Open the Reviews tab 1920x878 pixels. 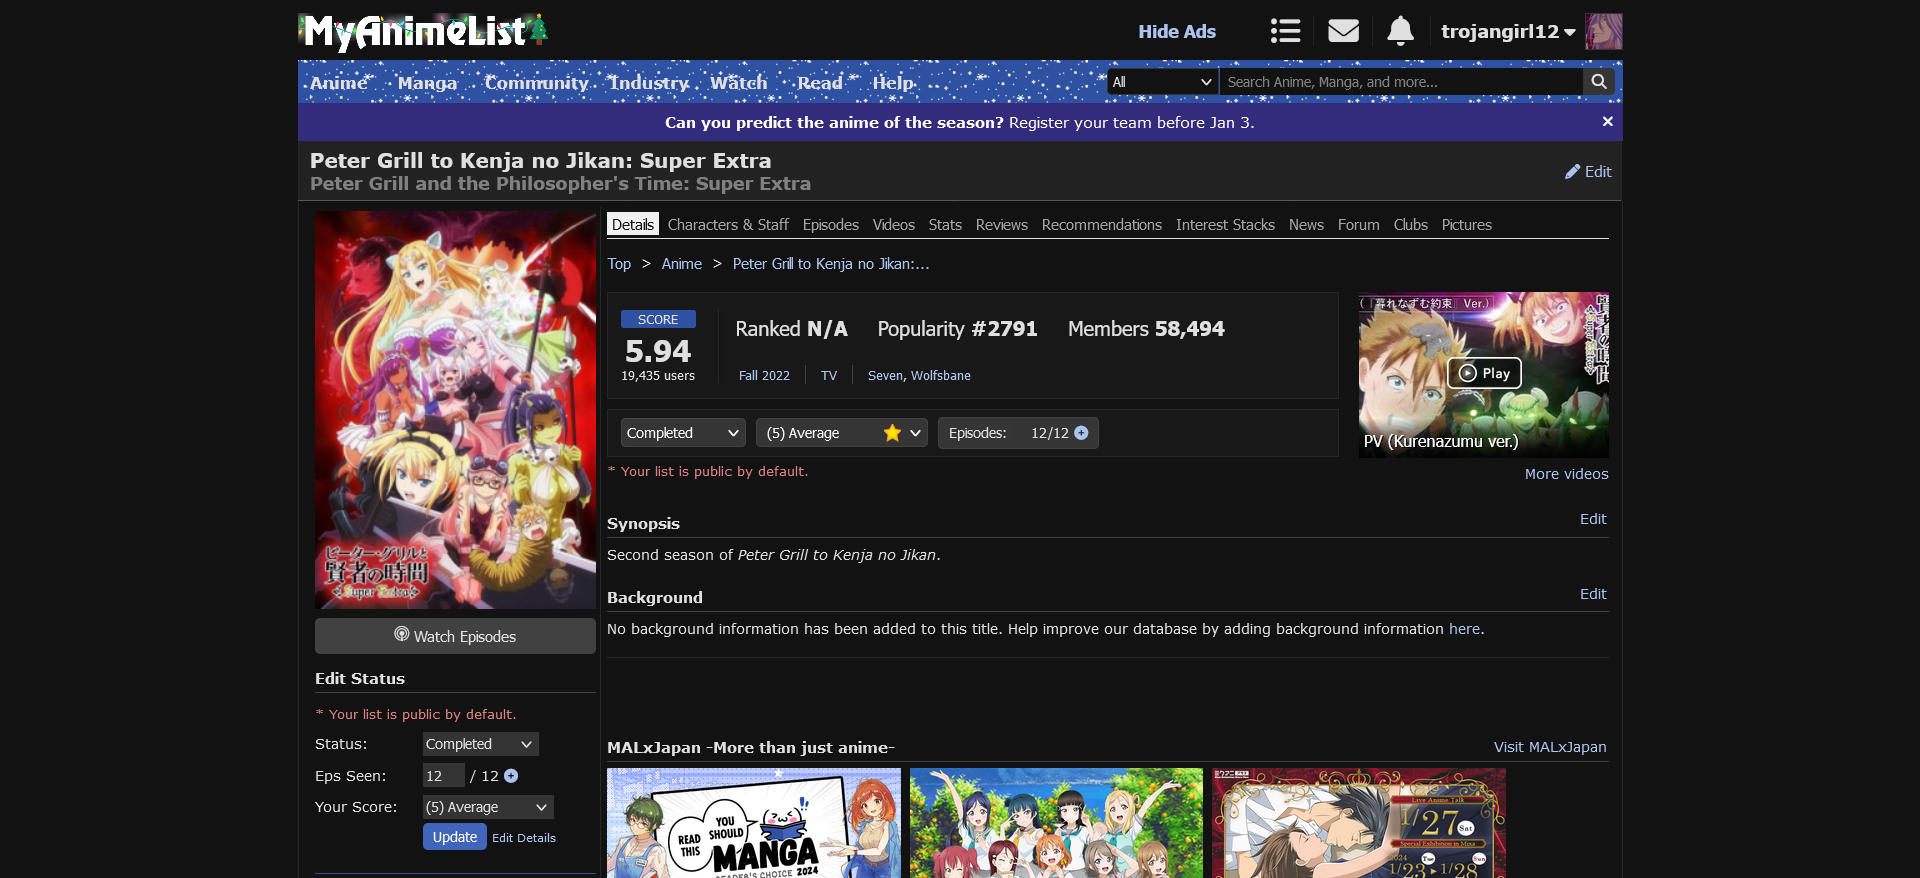coord(1001,225)
